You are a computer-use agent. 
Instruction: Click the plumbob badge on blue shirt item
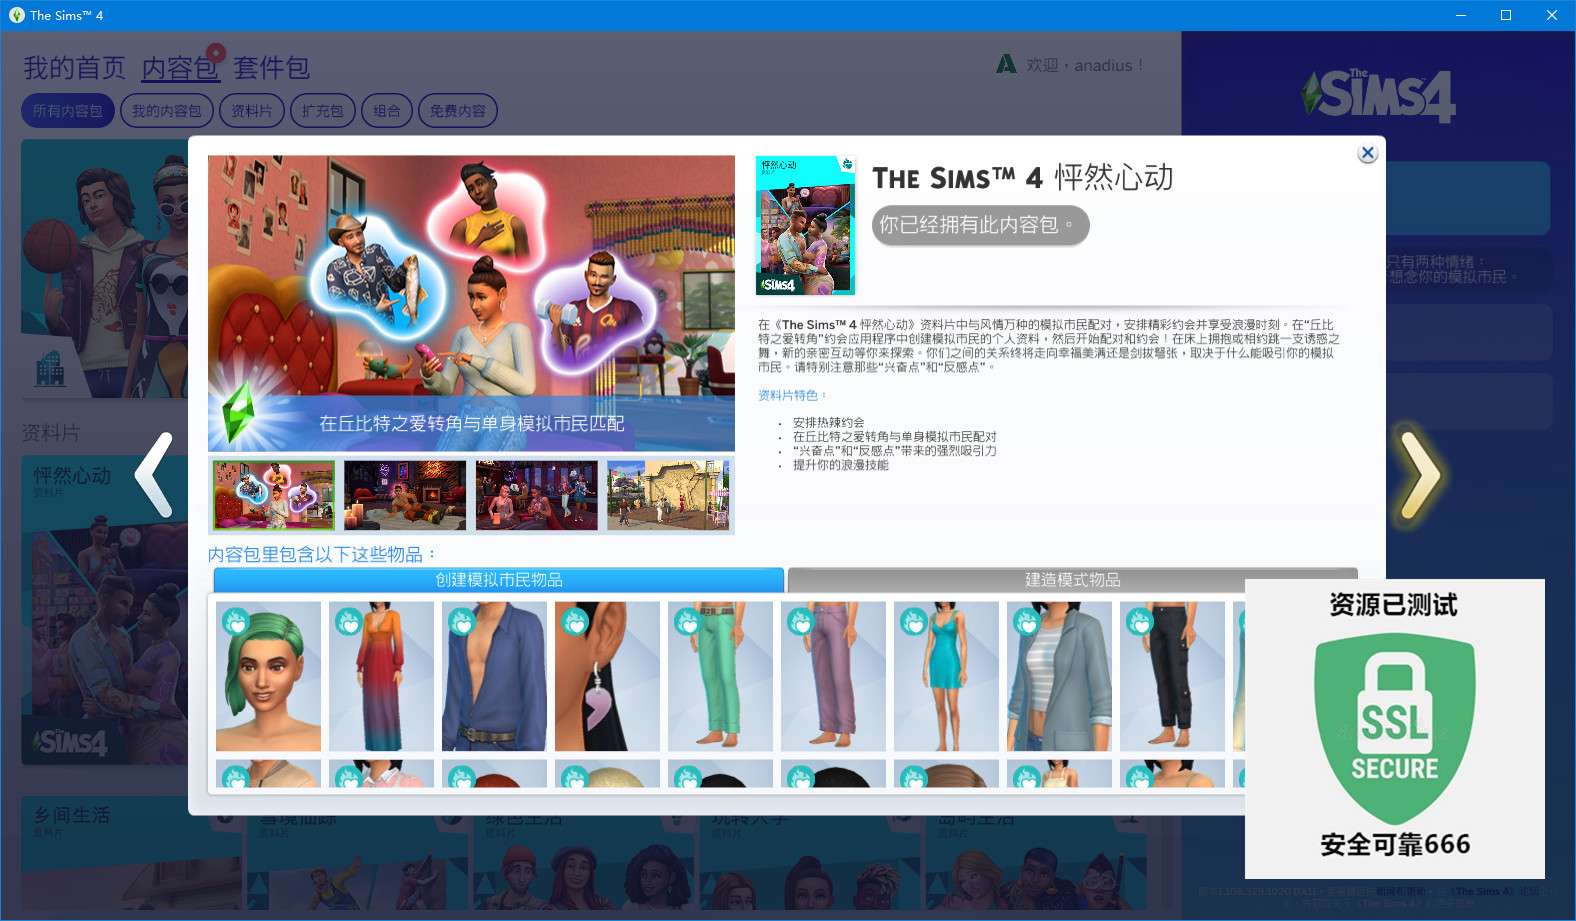[x=462, y=622]
